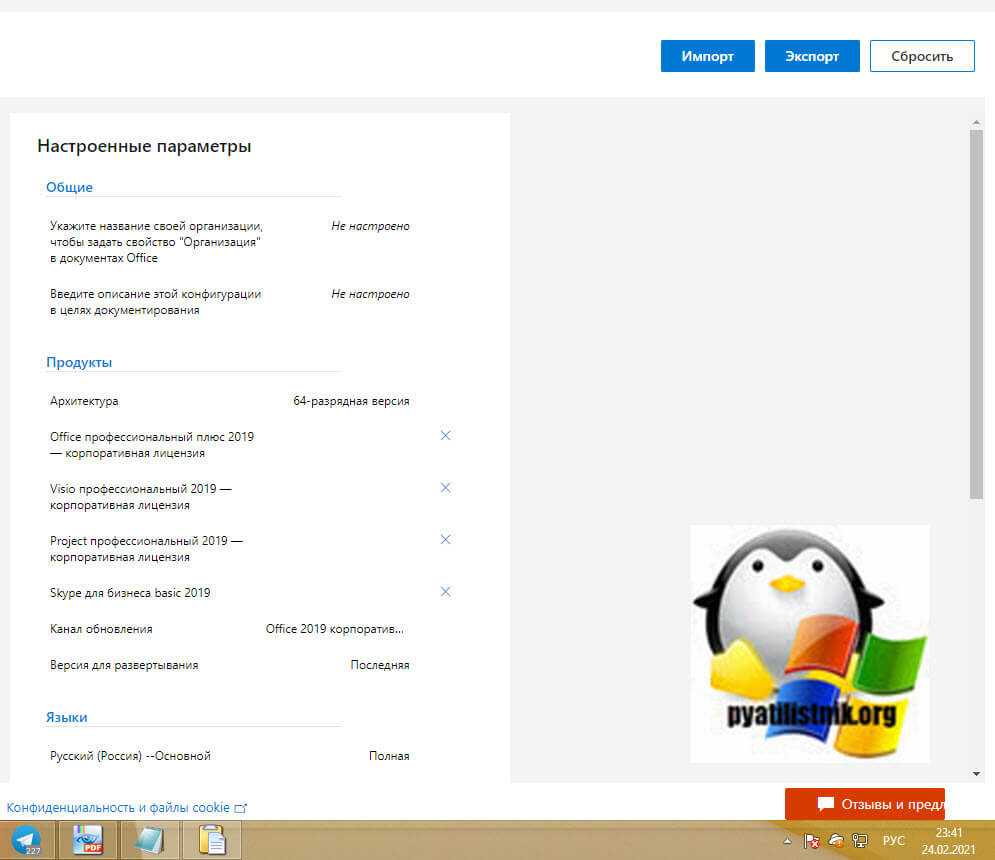Open Telegram from the taskbar
This screenshot has width=995, height=860.
tap(26, 840)
